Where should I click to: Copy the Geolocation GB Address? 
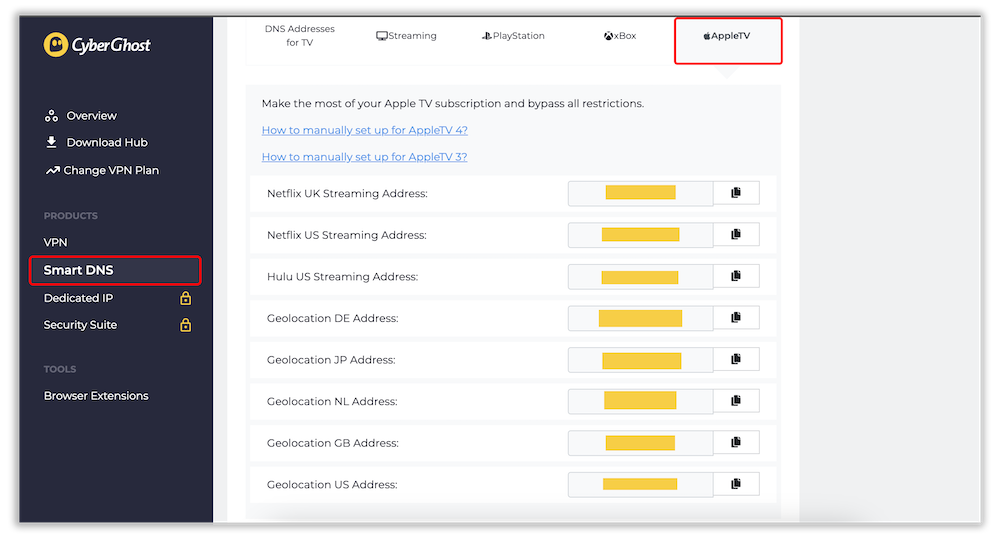(736, 442)
